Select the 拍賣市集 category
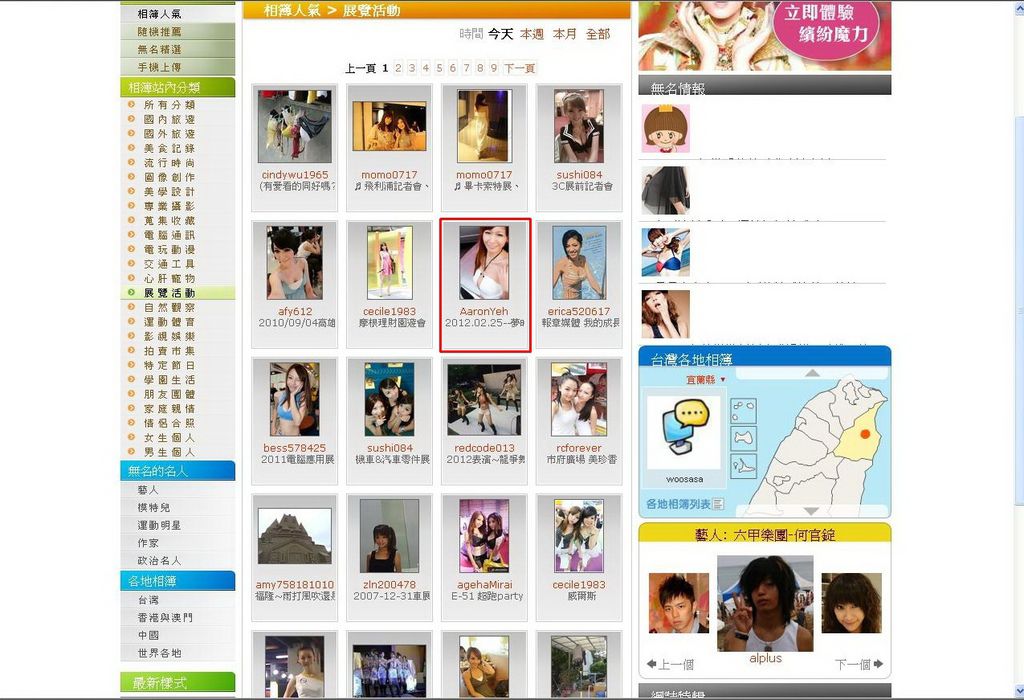 169,351
